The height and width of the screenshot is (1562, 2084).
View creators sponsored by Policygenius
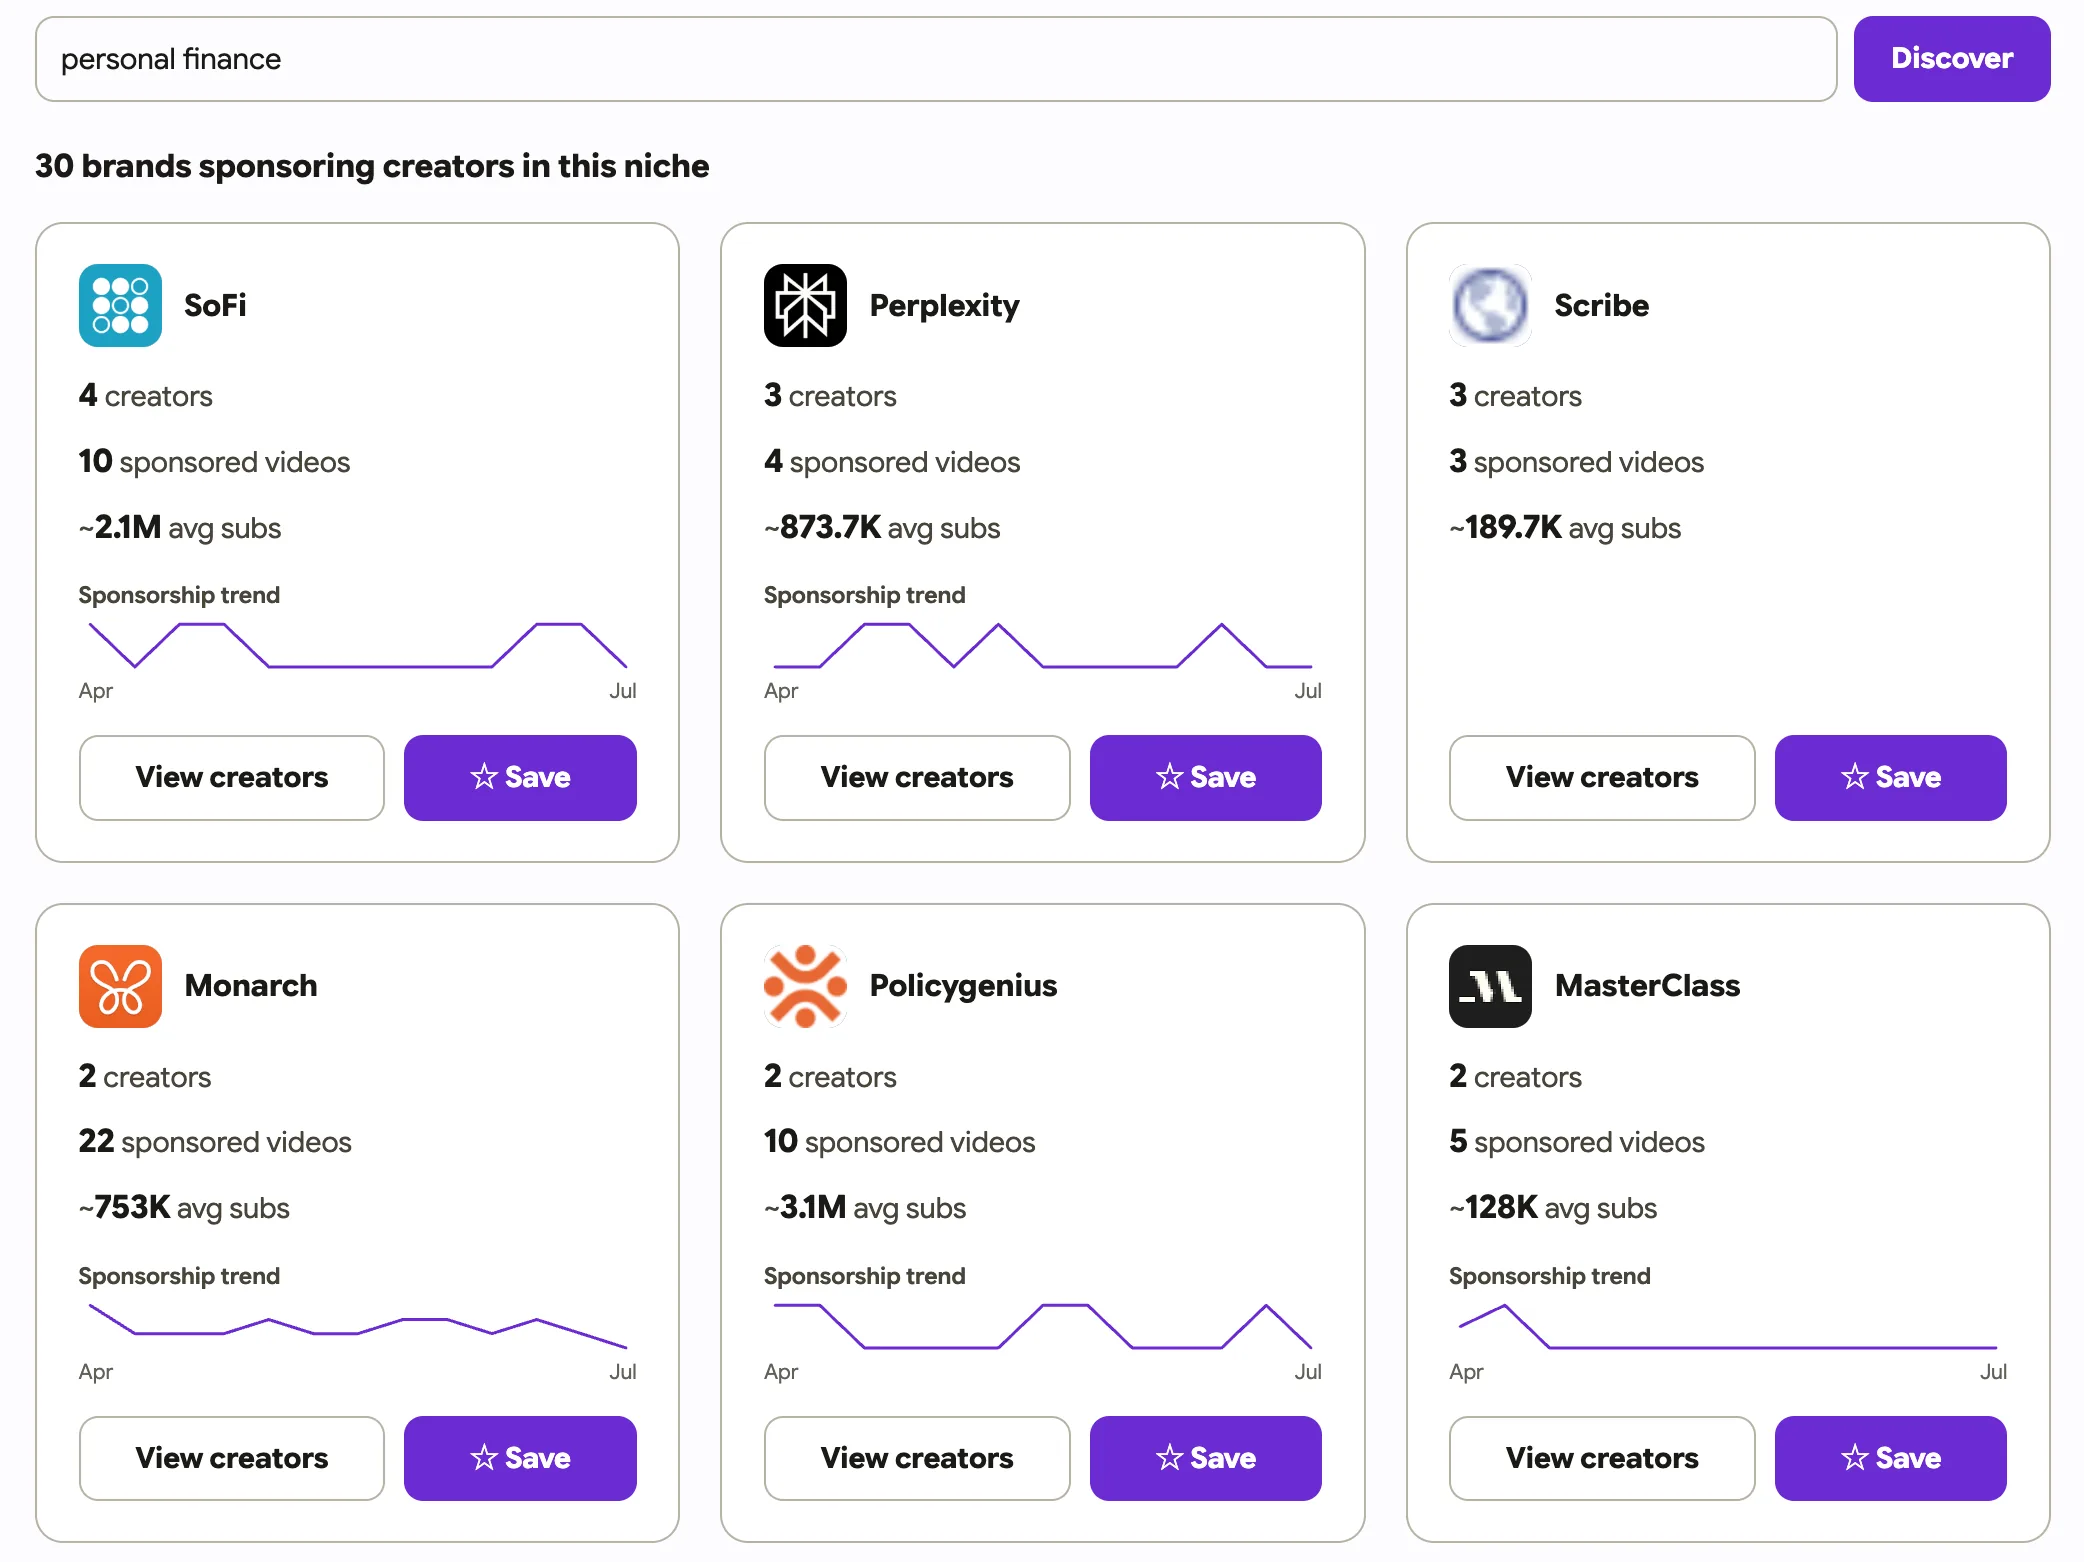click(917, 1458)
